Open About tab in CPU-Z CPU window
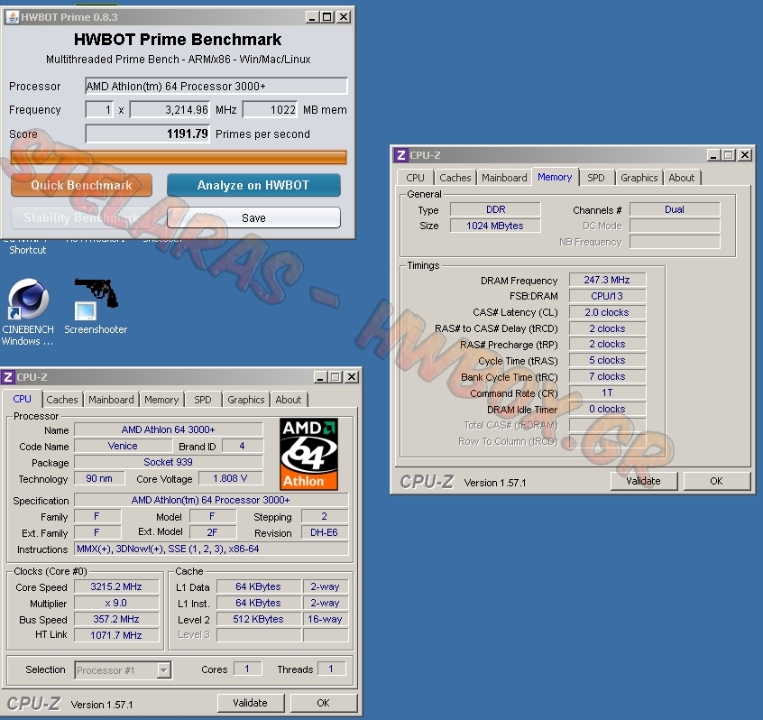The width and height of the screenshot is (763, 720). [289, 400]
